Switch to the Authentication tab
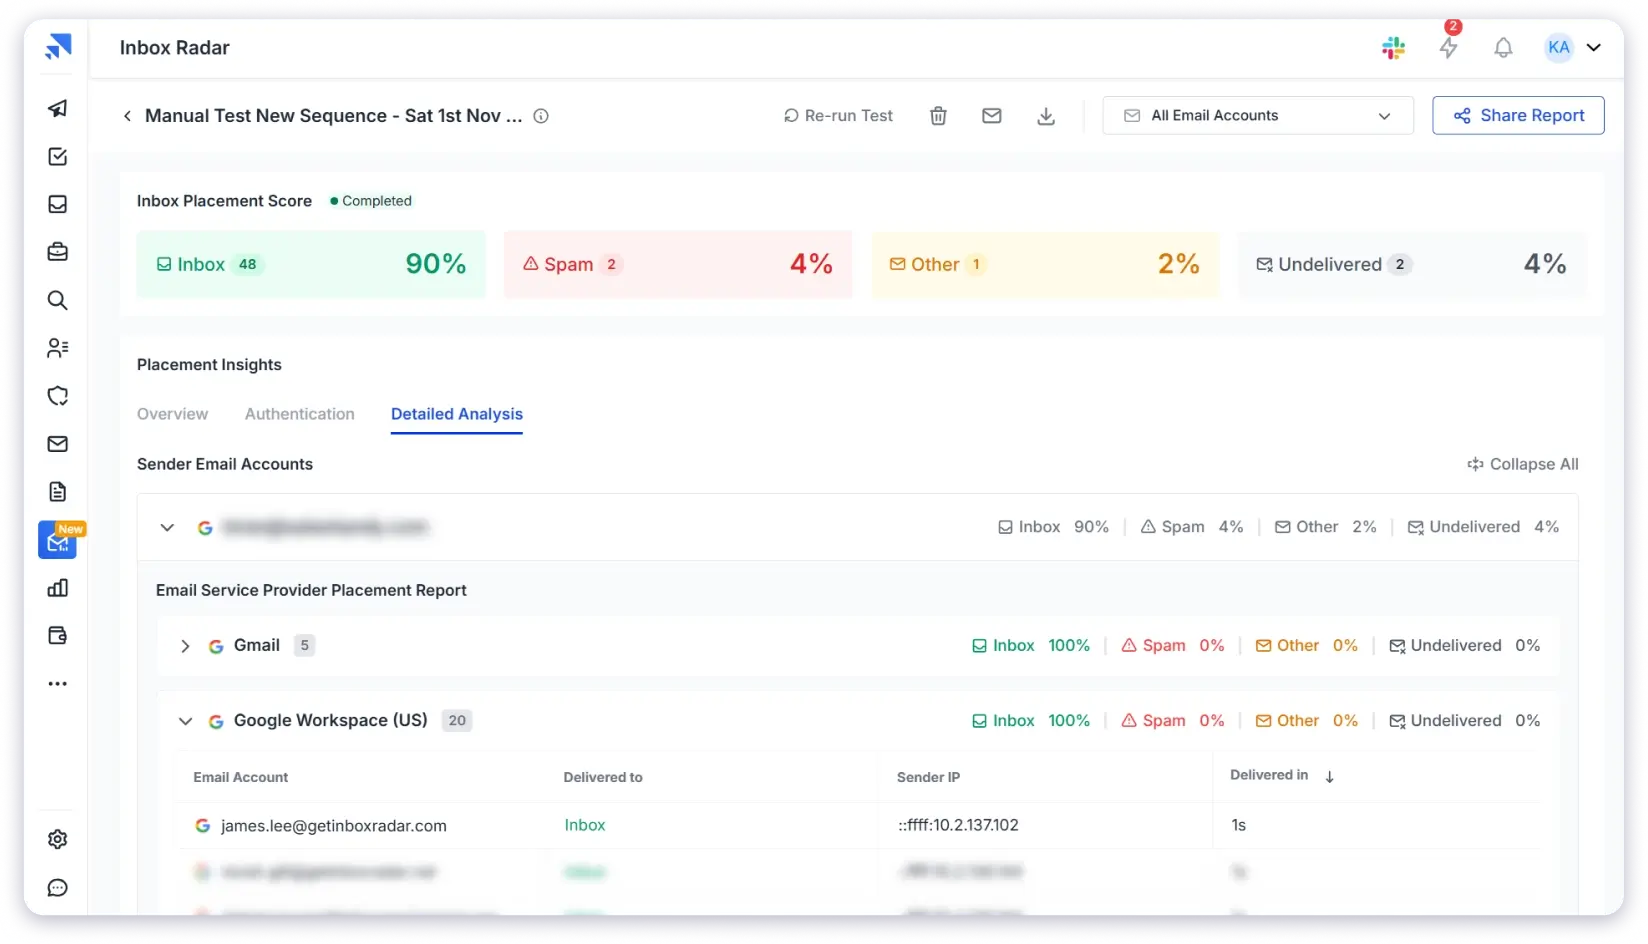 pyautogui.click(x=299, y=414)
